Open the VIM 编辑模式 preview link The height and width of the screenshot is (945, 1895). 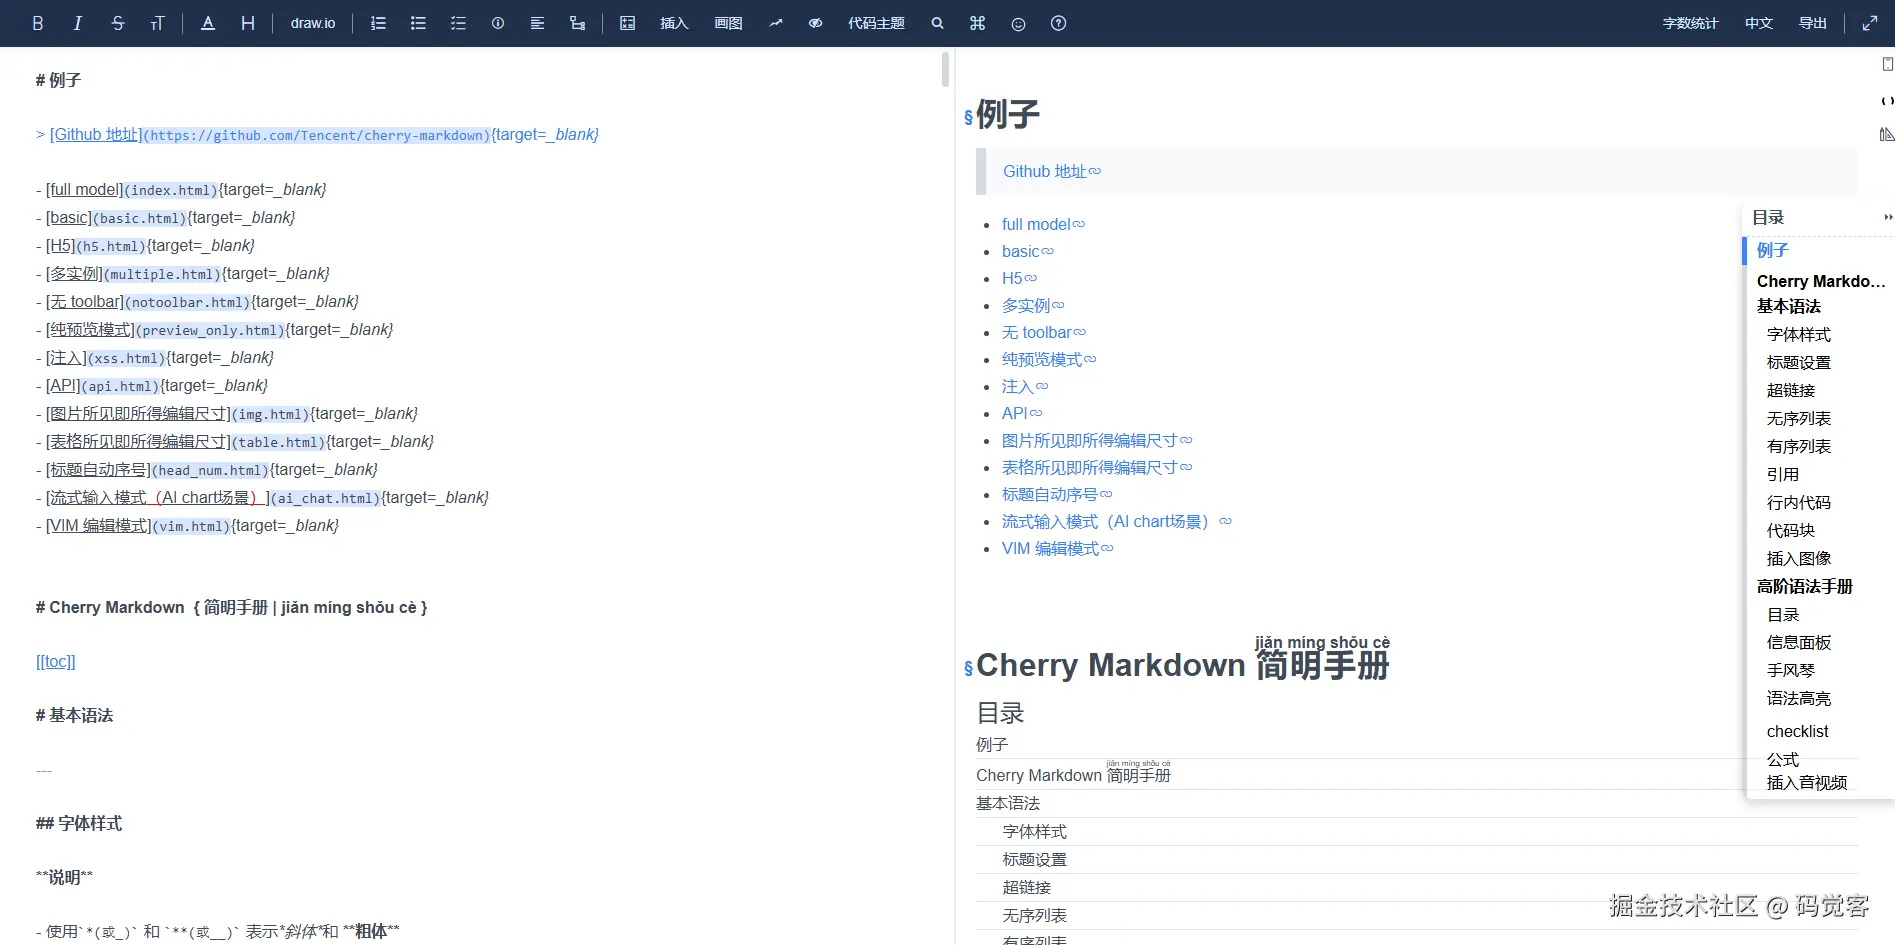coord(1057,548)
